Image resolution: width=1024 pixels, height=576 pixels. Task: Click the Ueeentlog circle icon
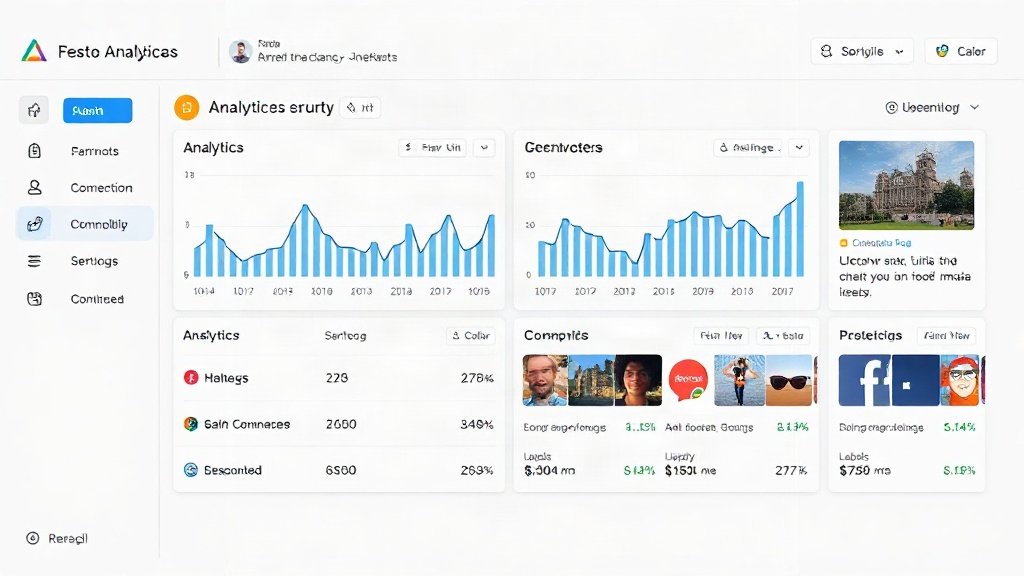[x=891, y=108]
